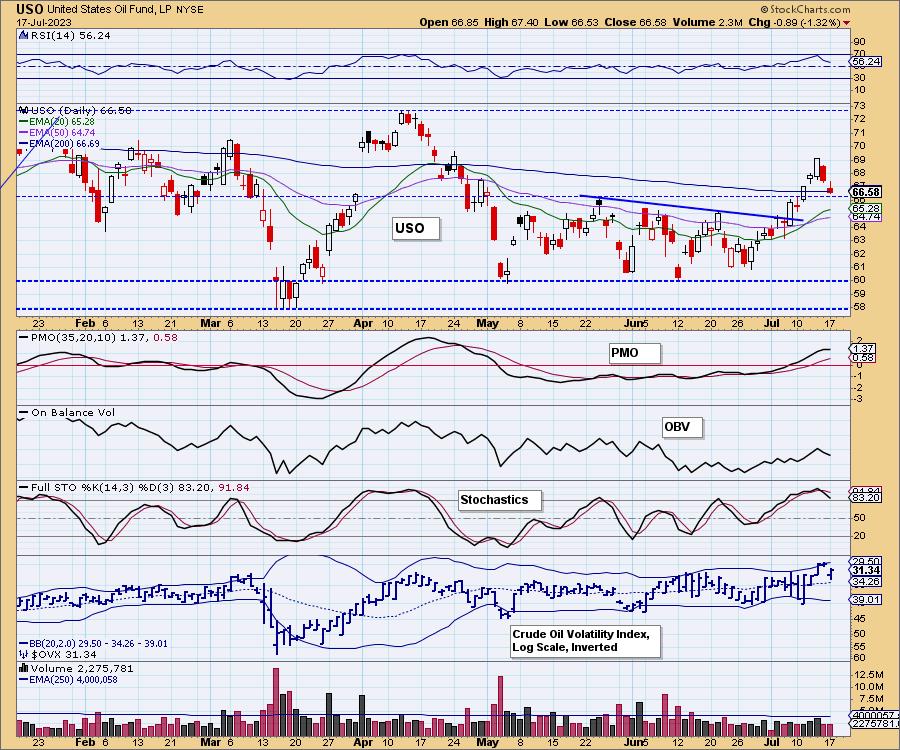Click the EMA(20) 65.28 legend entry

click(57, 122)
